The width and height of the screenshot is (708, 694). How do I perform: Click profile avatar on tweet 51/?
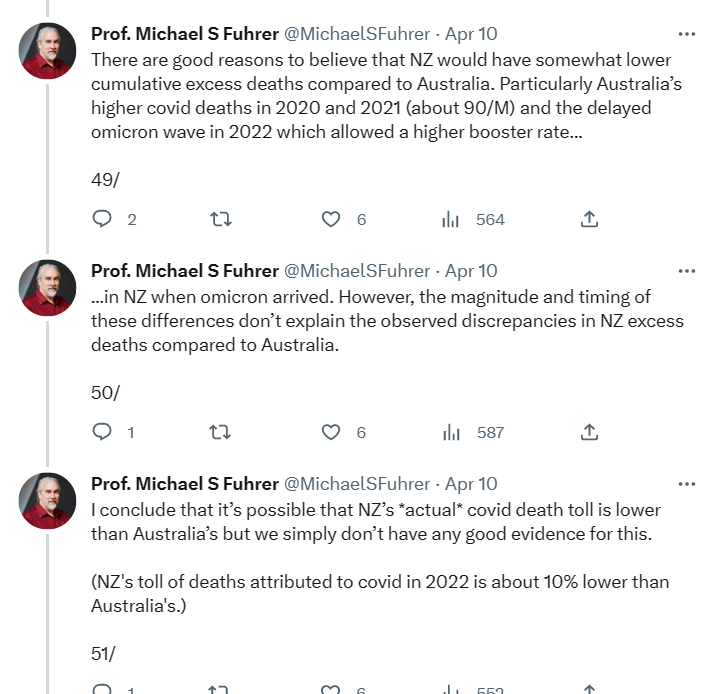[x=47, y=500]
